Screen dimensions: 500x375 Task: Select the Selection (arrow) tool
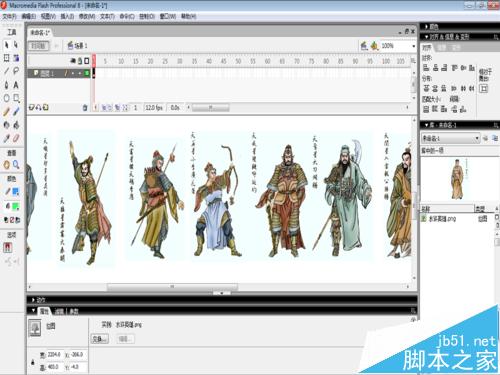(x=7, y=45)
